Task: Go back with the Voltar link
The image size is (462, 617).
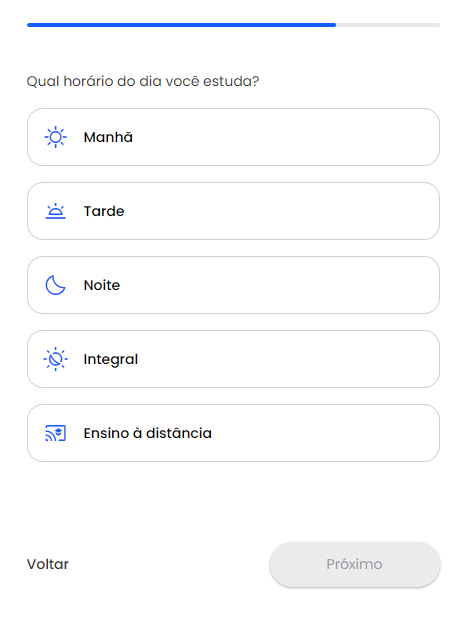Action: pyautogui.click(x=48, y=564)
